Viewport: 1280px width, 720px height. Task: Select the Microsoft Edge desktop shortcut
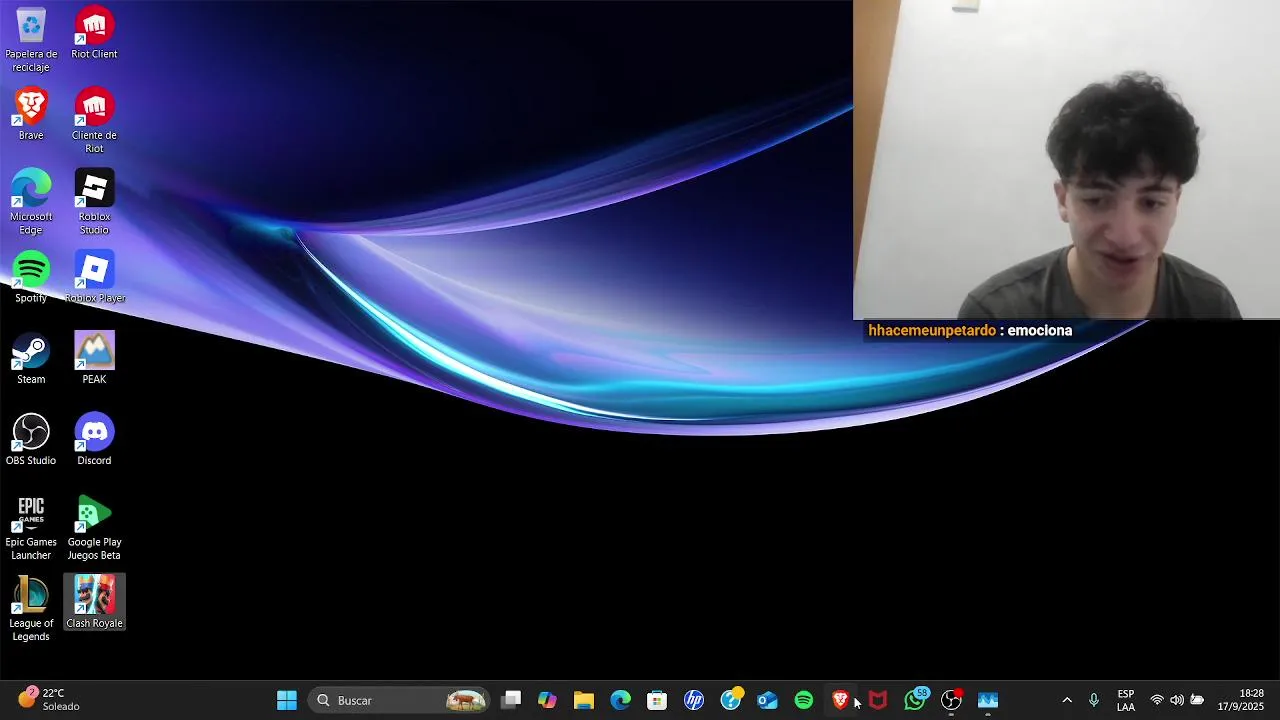pyautogui.click(x=31, y=202)
